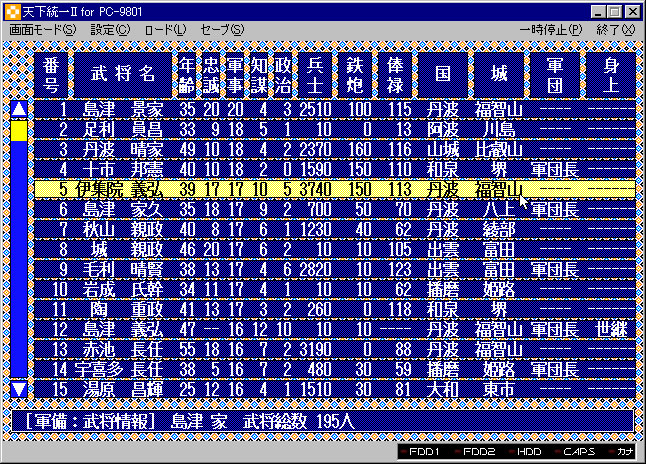The image size is (646, 464).
Task: Click 軍団長 label in 毛利 晴賢 row
Action: [x=555, y=269]
